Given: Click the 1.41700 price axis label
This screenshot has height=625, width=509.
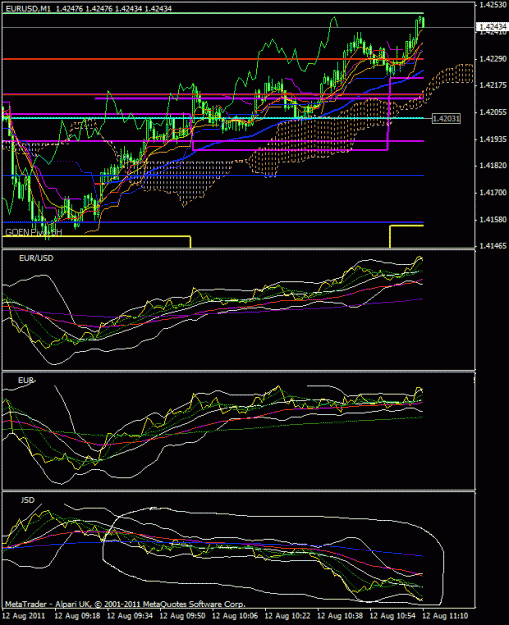Looking at the screenshot, I should click(x=493, y=193).
